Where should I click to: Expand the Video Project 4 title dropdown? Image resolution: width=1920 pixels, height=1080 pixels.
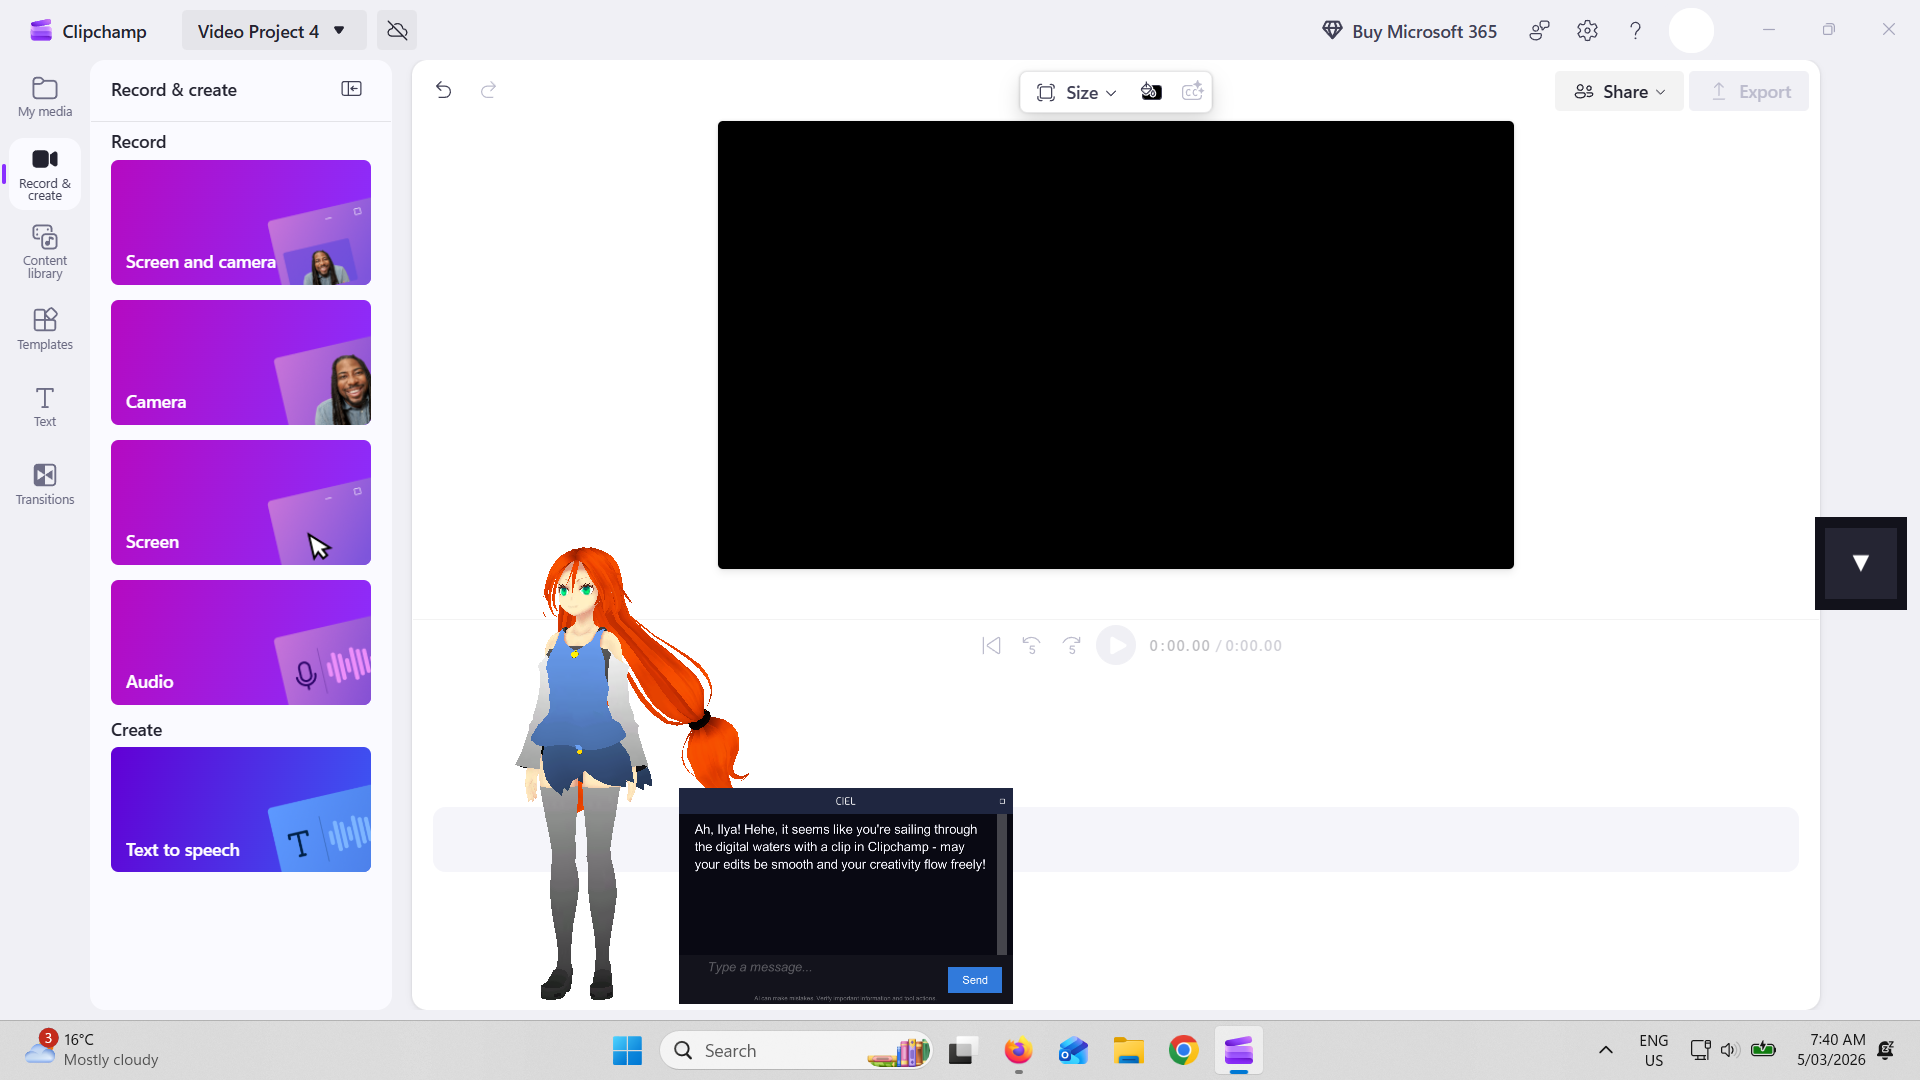(x=337, y=30)
